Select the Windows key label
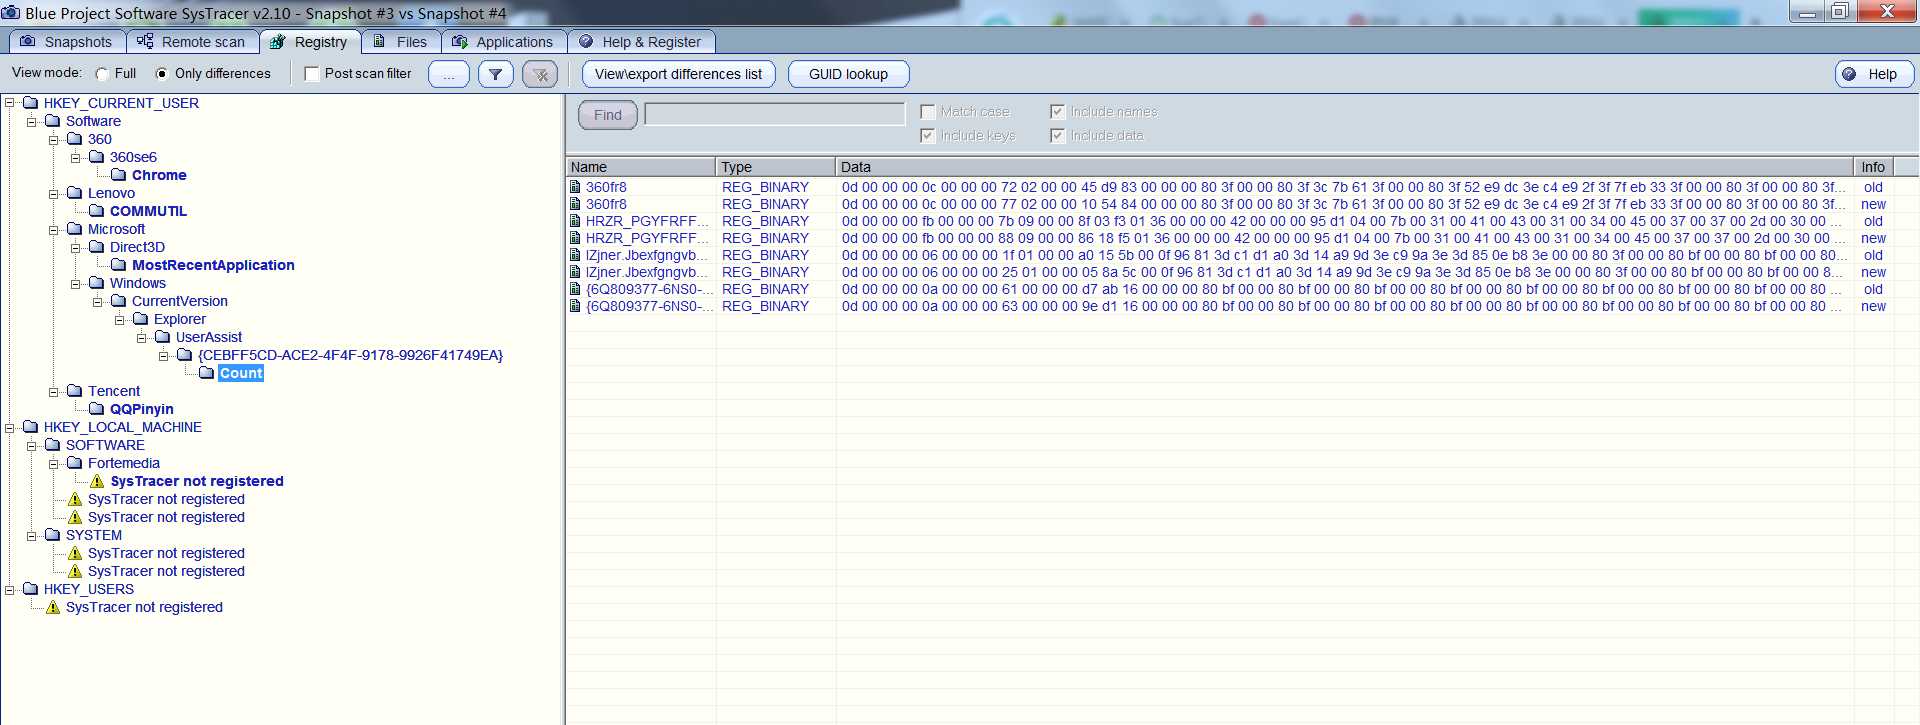The image size is (1920, 725). click(138, 283)
